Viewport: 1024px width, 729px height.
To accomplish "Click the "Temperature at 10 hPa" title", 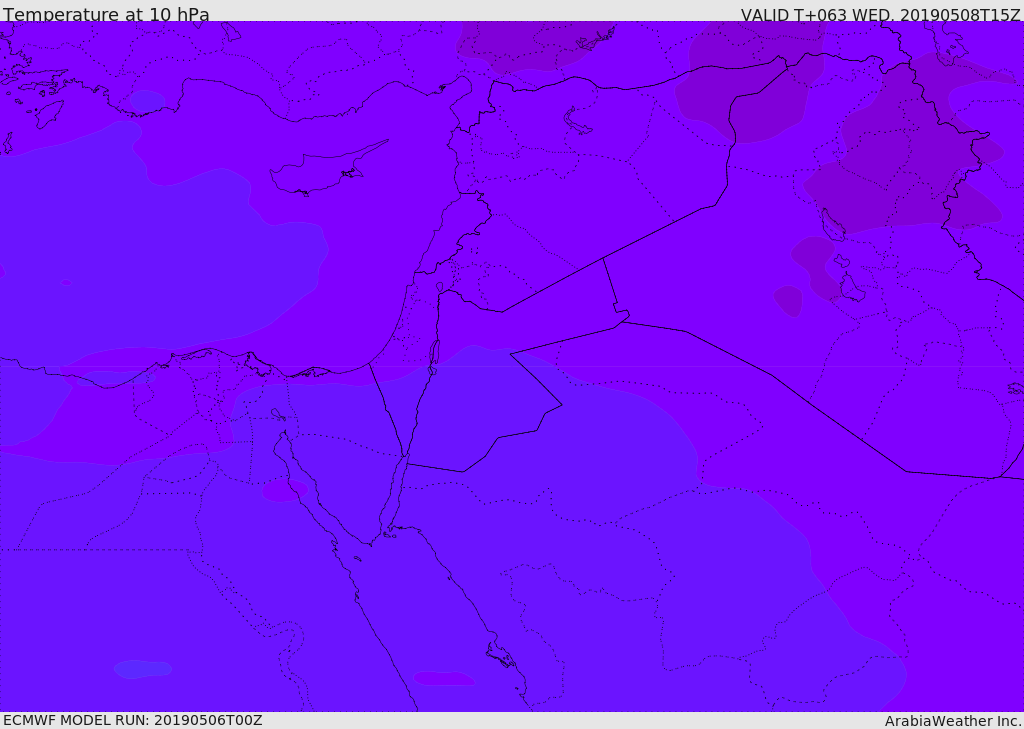I will tap(106, 15).
